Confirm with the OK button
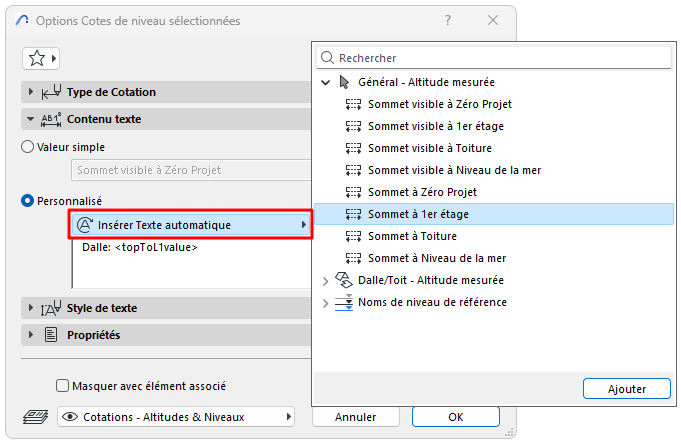Viewport: 681px width, 444px height. click(456, 417)
